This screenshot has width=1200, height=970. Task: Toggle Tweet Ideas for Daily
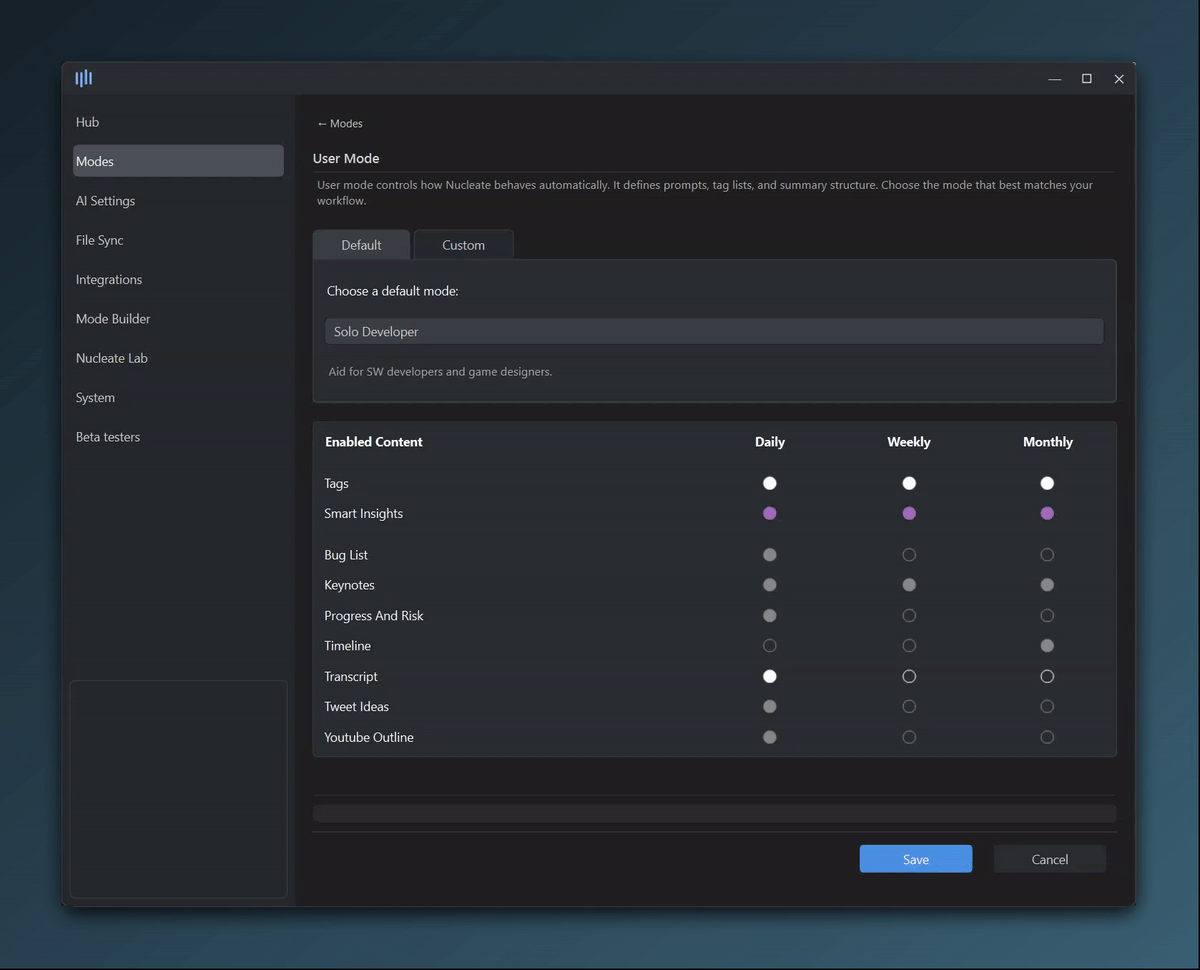pyautogui.click(x=770, y=707)
